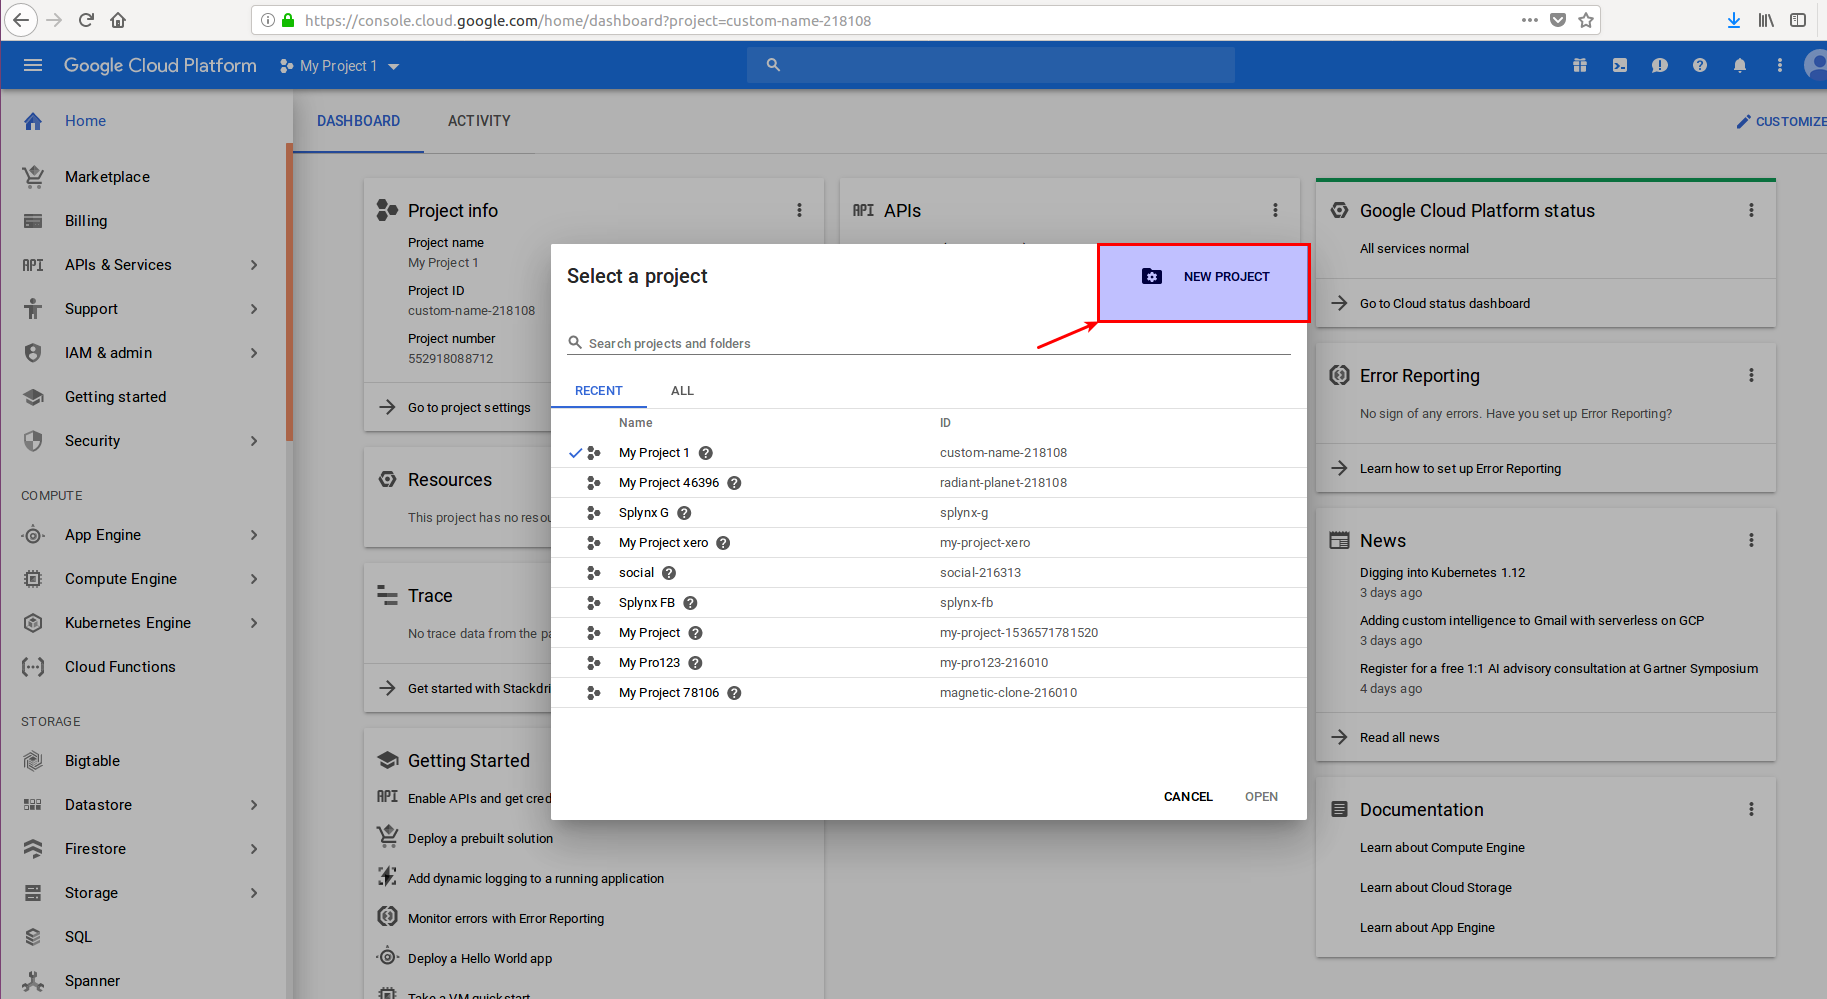The width and height of the screenshot is (1827, 999).
Task: Select the ALL tab in dialog
Action: point(682,391)
